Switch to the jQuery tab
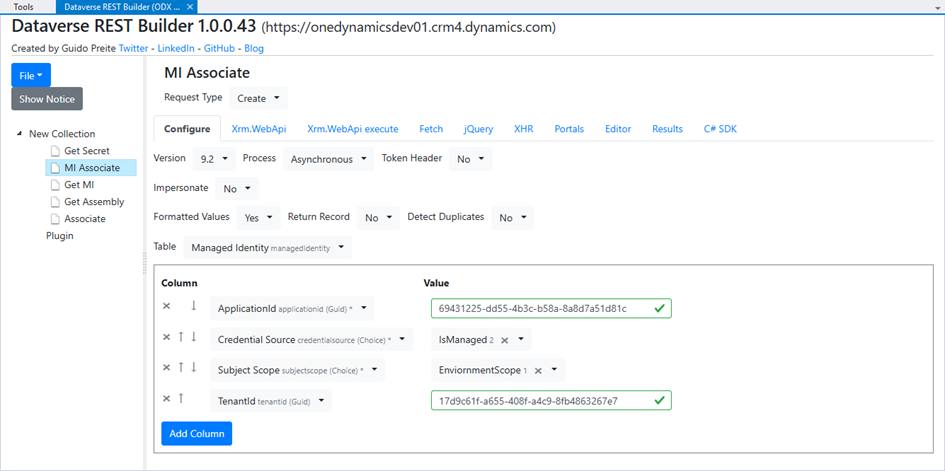Viewport: 945px width, 471px height. click(479, 129)
